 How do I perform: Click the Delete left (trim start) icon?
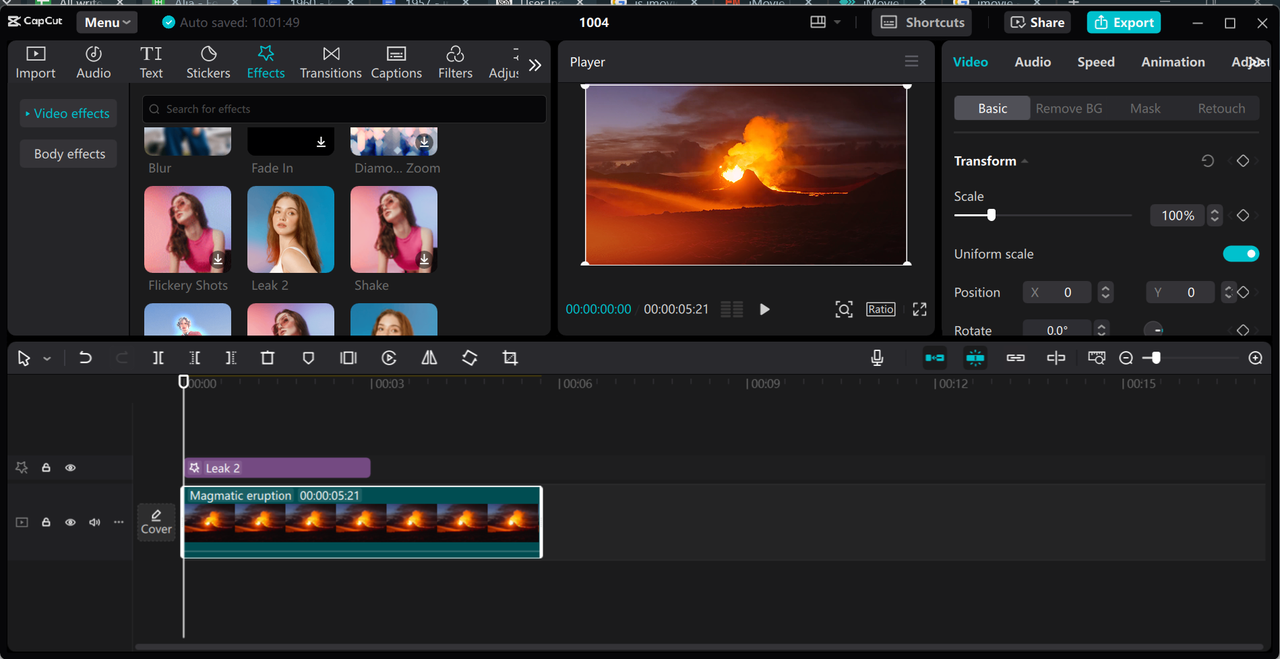tap(195, 358)
